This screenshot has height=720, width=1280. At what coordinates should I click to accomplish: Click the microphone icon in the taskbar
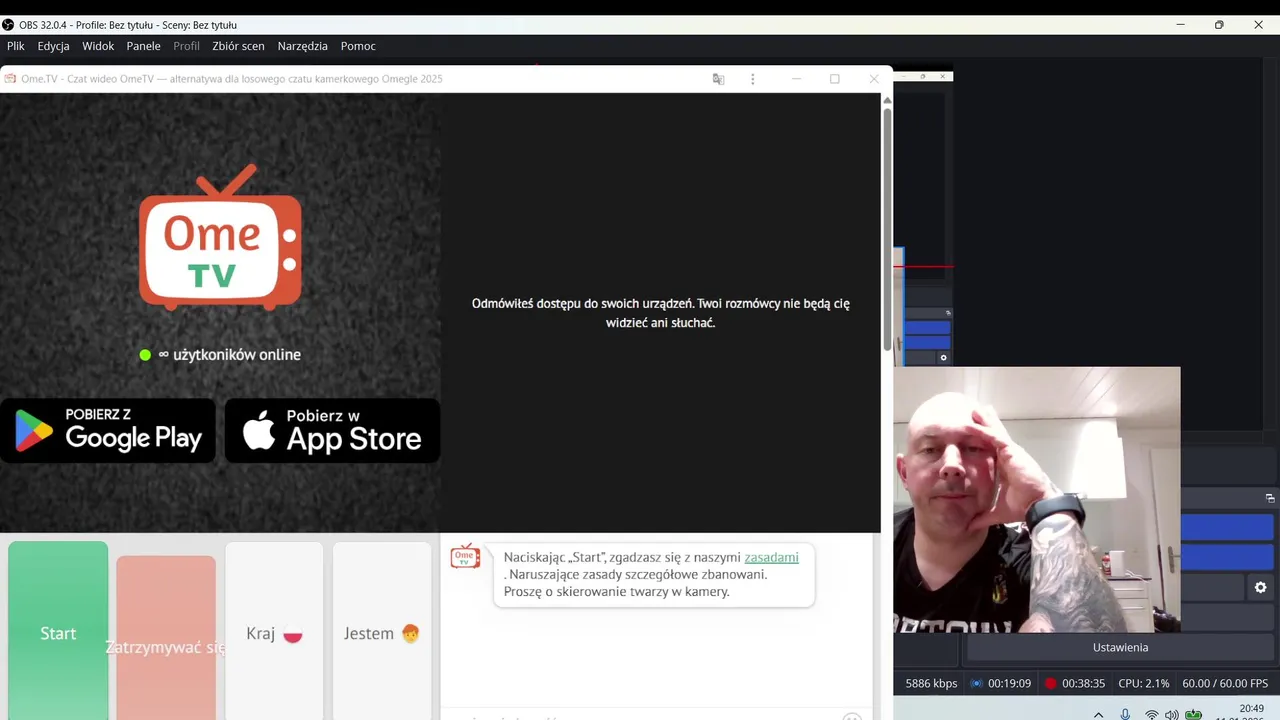pos(1125,714)
